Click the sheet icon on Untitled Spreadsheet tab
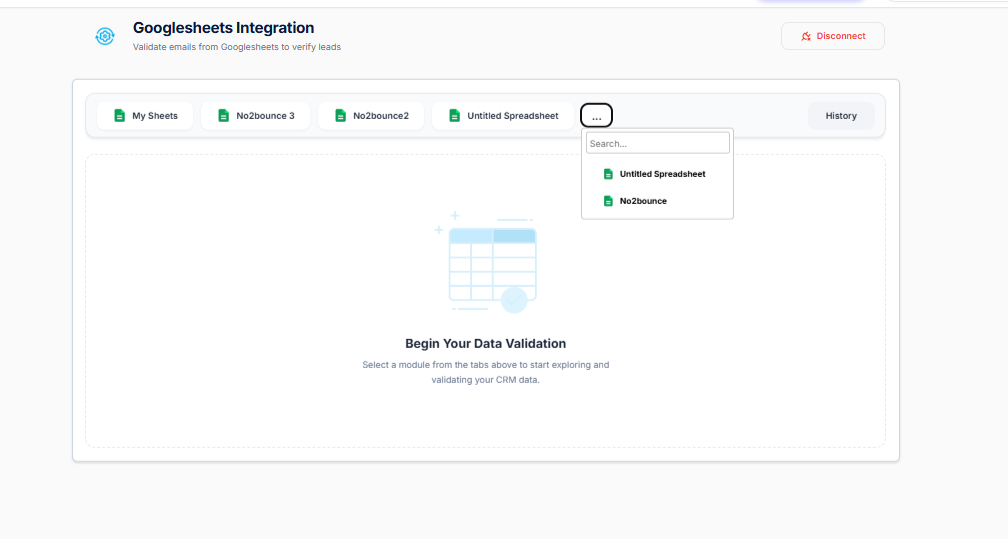Screen dimensions: 1008x539 point(454,116)
